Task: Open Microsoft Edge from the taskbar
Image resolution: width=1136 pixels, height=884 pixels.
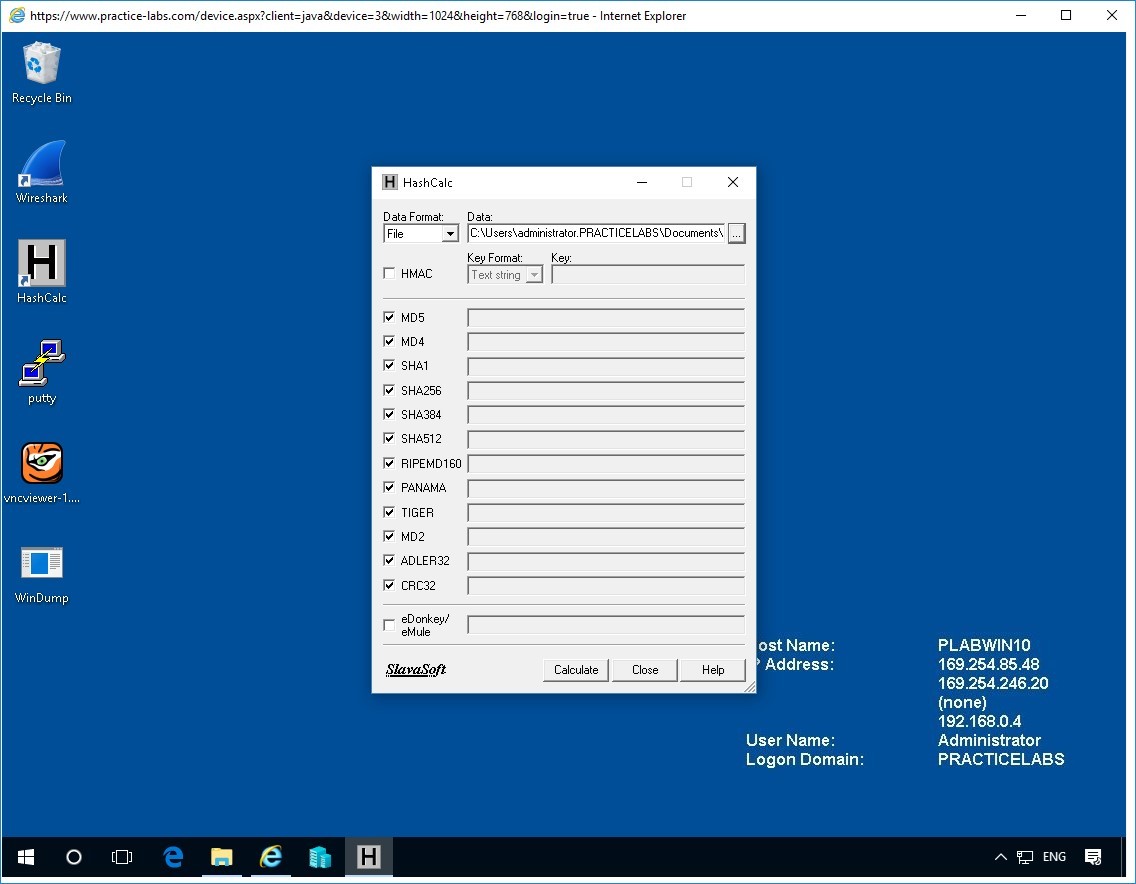Action: point(172,857)
